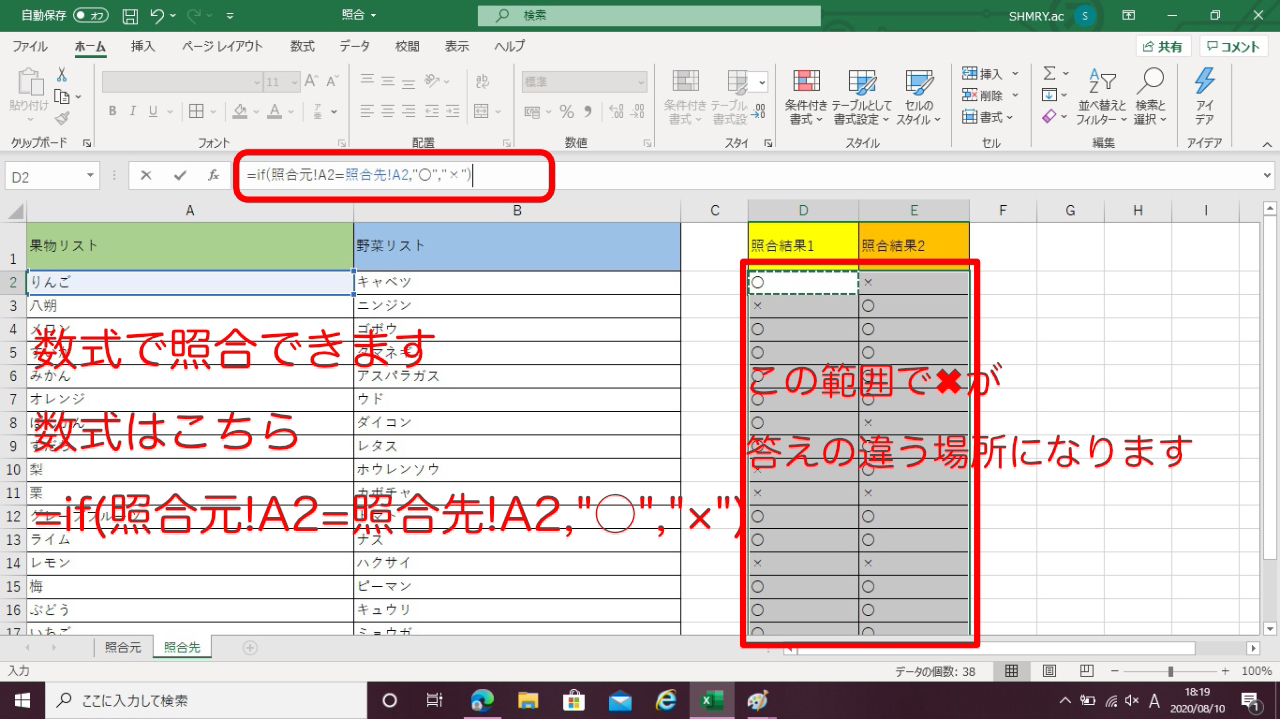Click the Clear eraser icon
The height and width of the screenshot is (719, 1280).
(1049, 116)
